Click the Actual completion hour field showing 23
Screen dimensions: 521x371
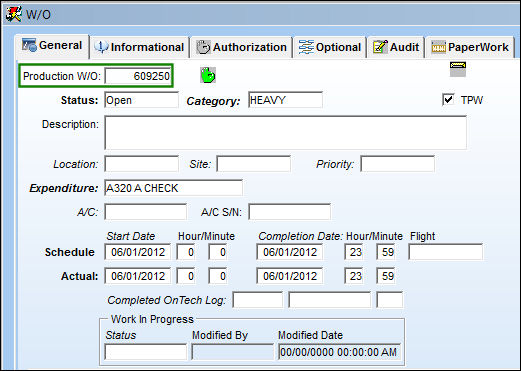tap(354, 276)
